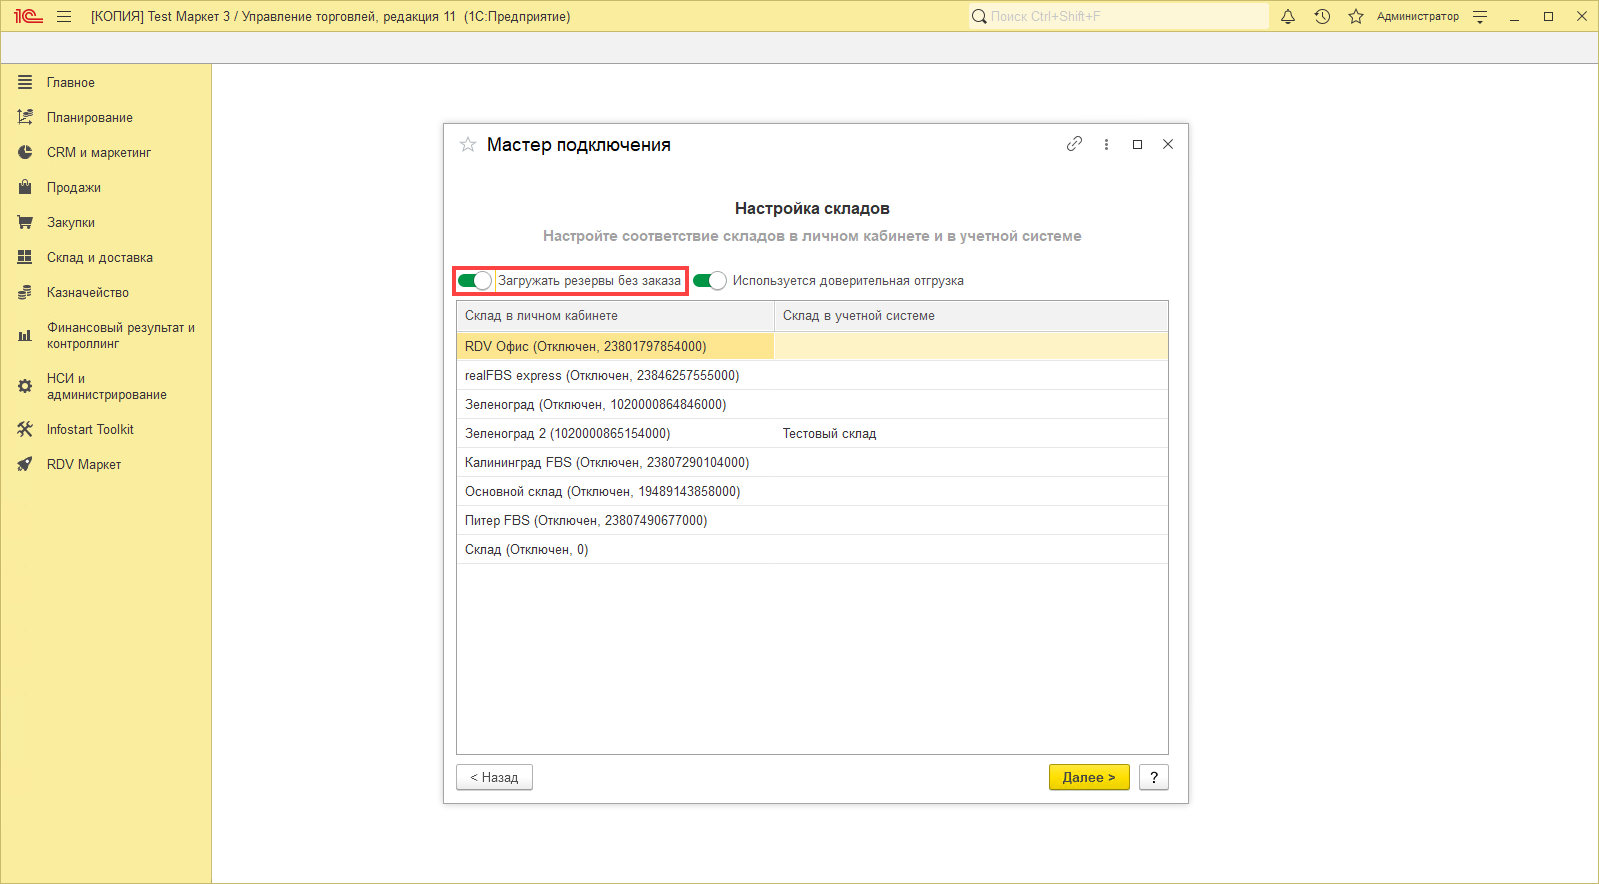Select Зеленоград 2 warehouse row

pyautogui.click(x=567, y=434)
